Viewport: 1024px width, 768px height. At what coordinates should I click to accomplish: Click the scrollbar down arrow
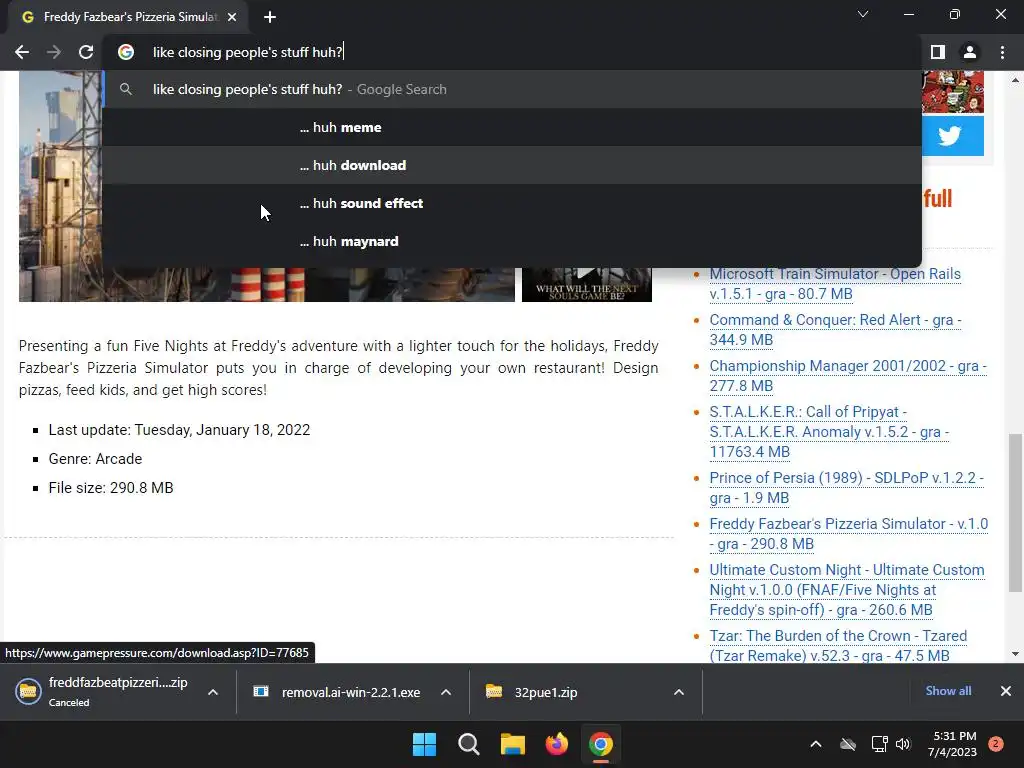[x=1015, y=654]
